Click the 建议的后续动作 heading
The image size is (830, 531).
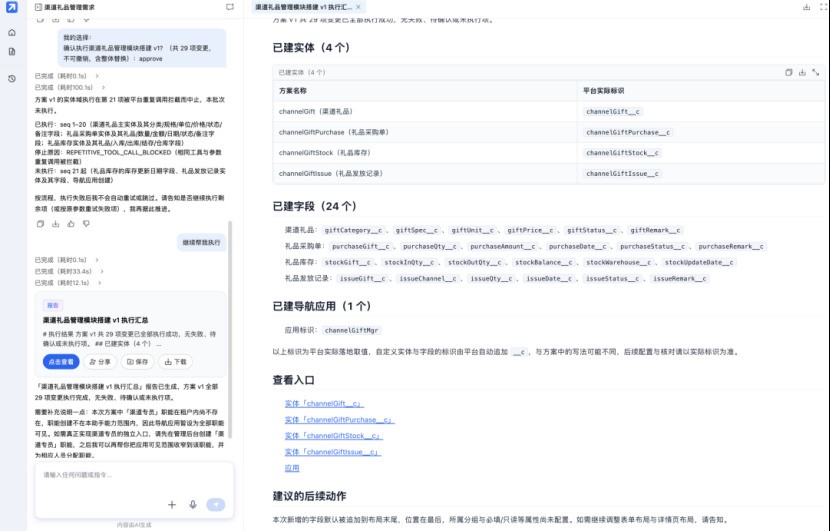click(x=309, y=496)
